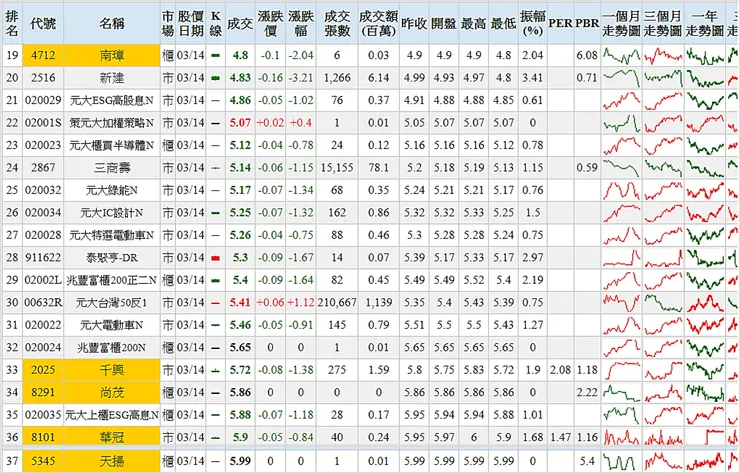
Task: Open the one-month trend chart for 南璋
Action: (x=622, y=56)
